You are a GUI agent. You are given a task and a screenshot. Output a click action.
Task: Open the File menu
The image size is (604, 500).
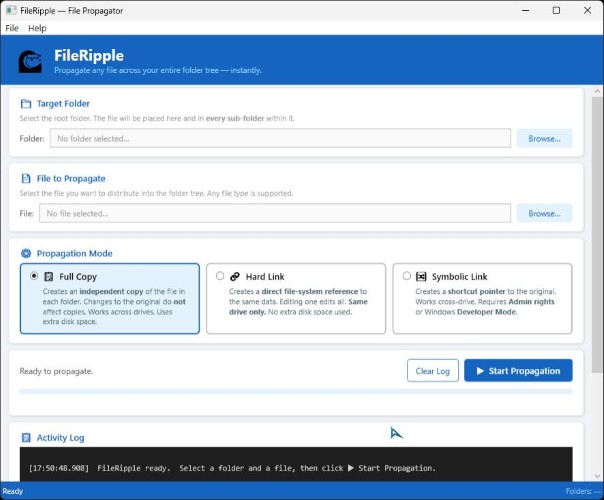tap(12, 28)
